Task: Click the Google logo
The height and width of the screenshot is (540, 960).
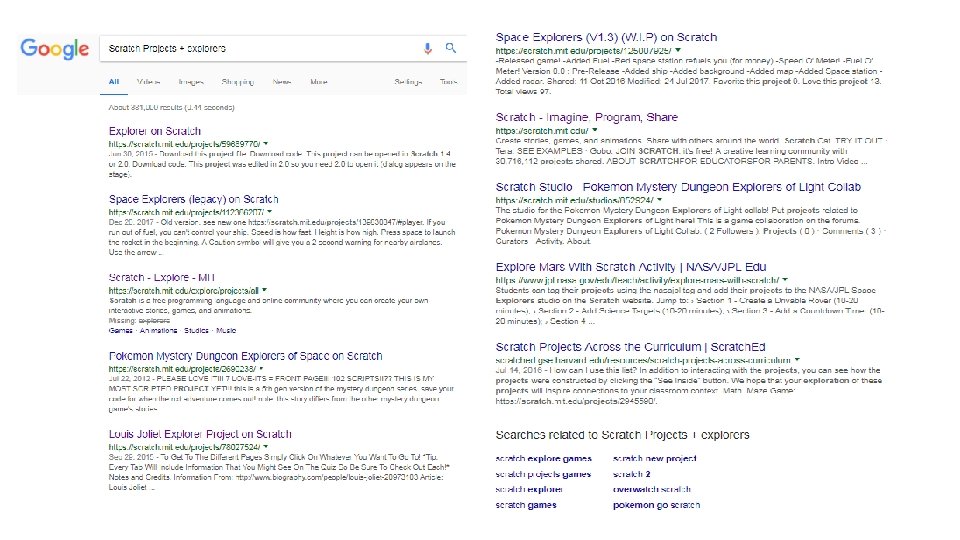Action: 54,49
